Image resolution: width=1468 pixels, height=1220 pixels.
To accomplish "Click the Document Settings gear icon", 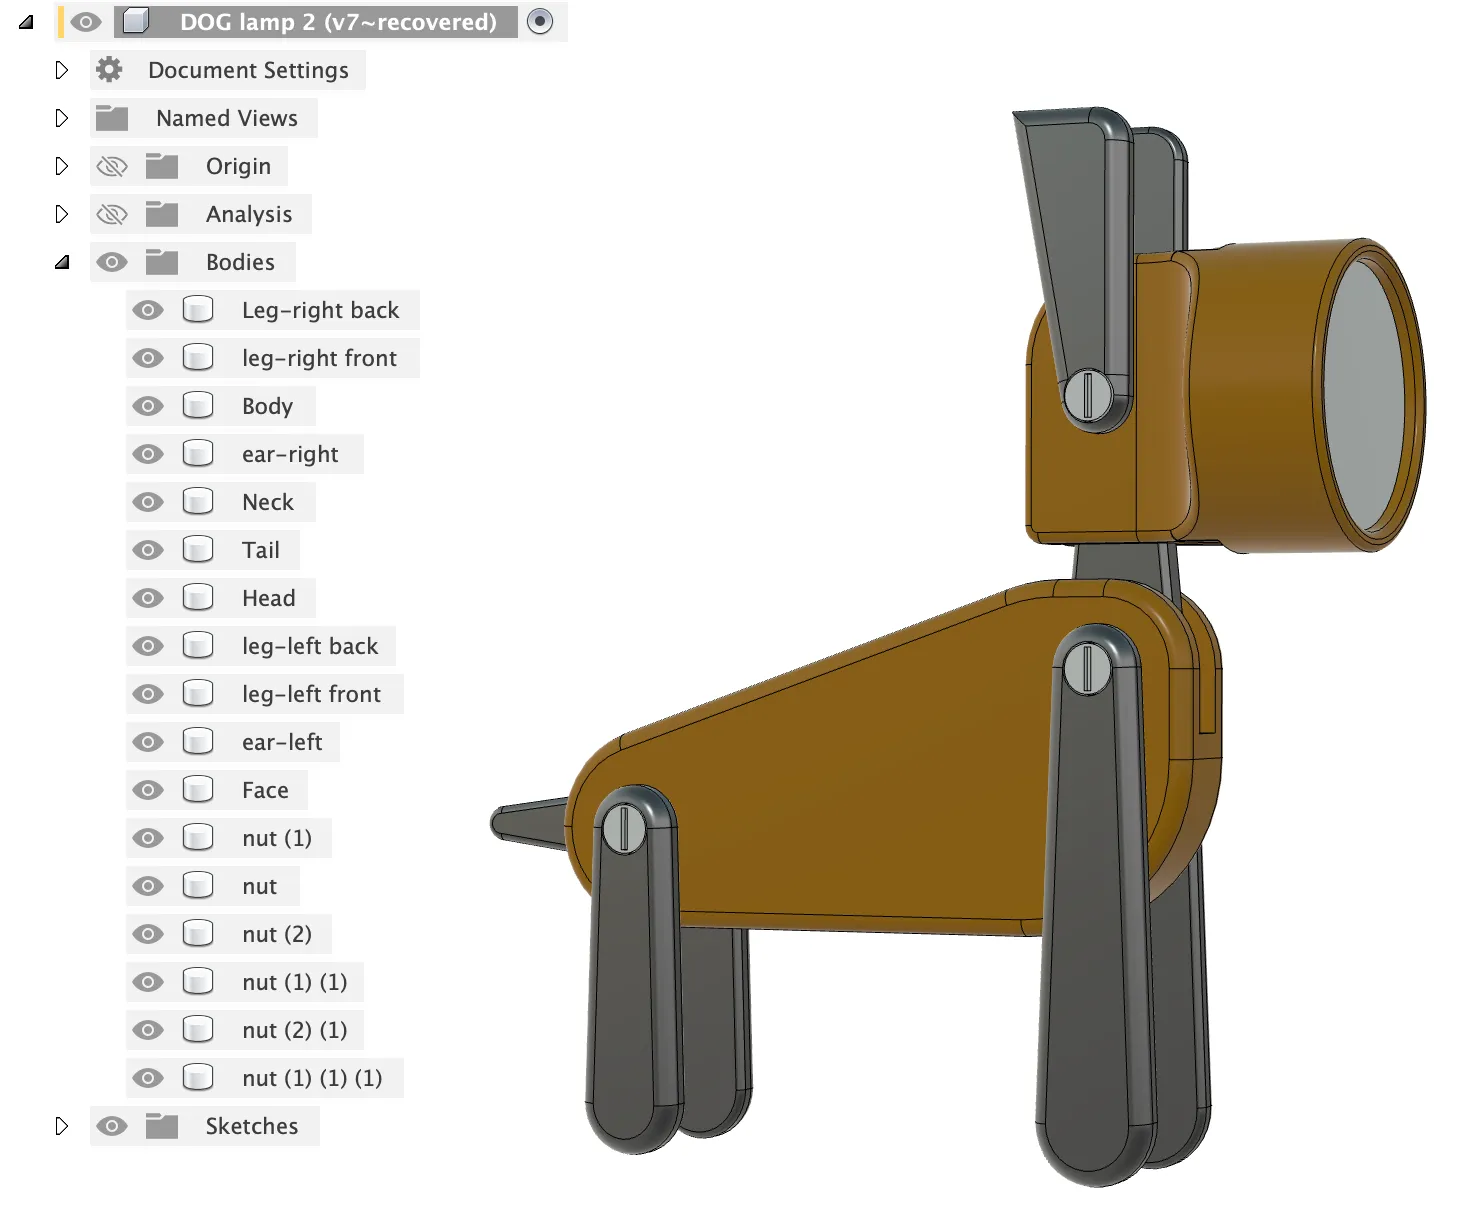I will click(108, 69).
